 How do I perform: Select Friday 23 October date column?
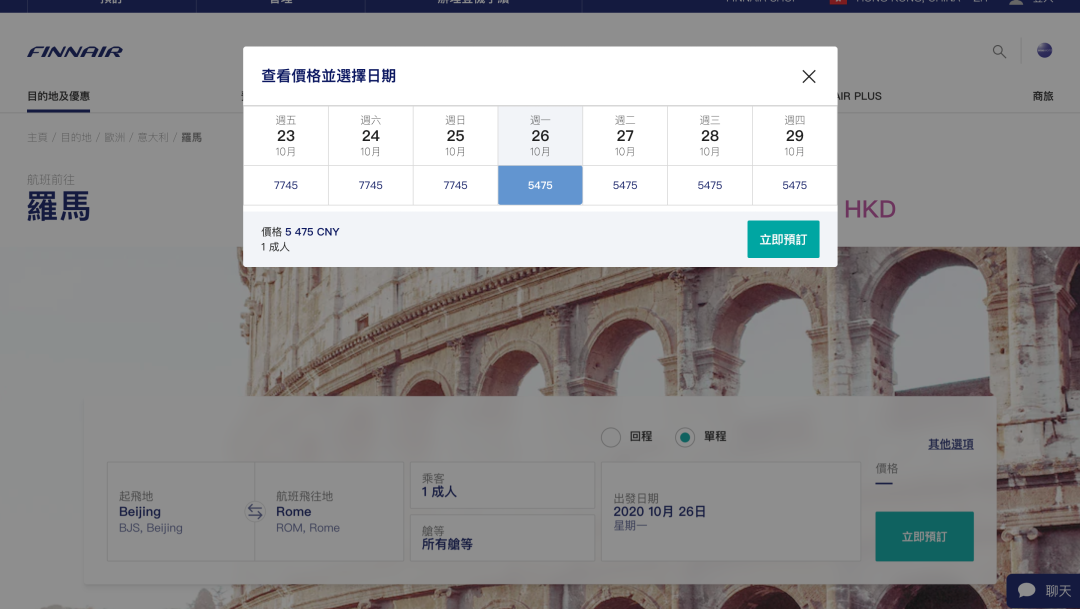(286, 136)
